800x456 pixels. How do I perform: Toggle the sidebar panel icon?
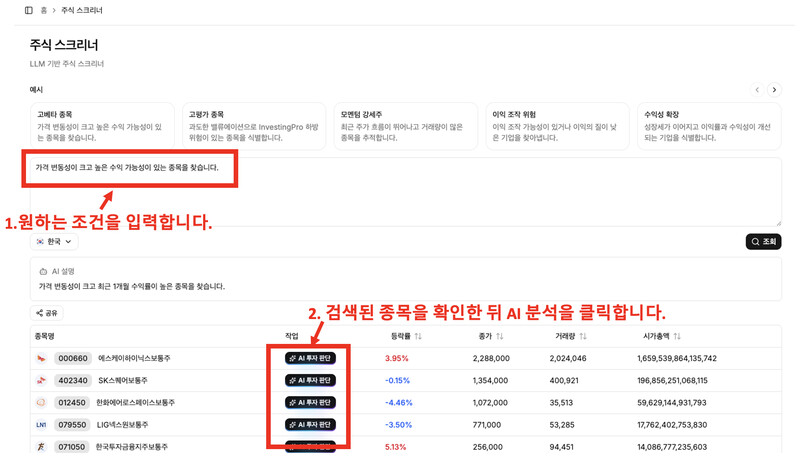tap(29, 10)
